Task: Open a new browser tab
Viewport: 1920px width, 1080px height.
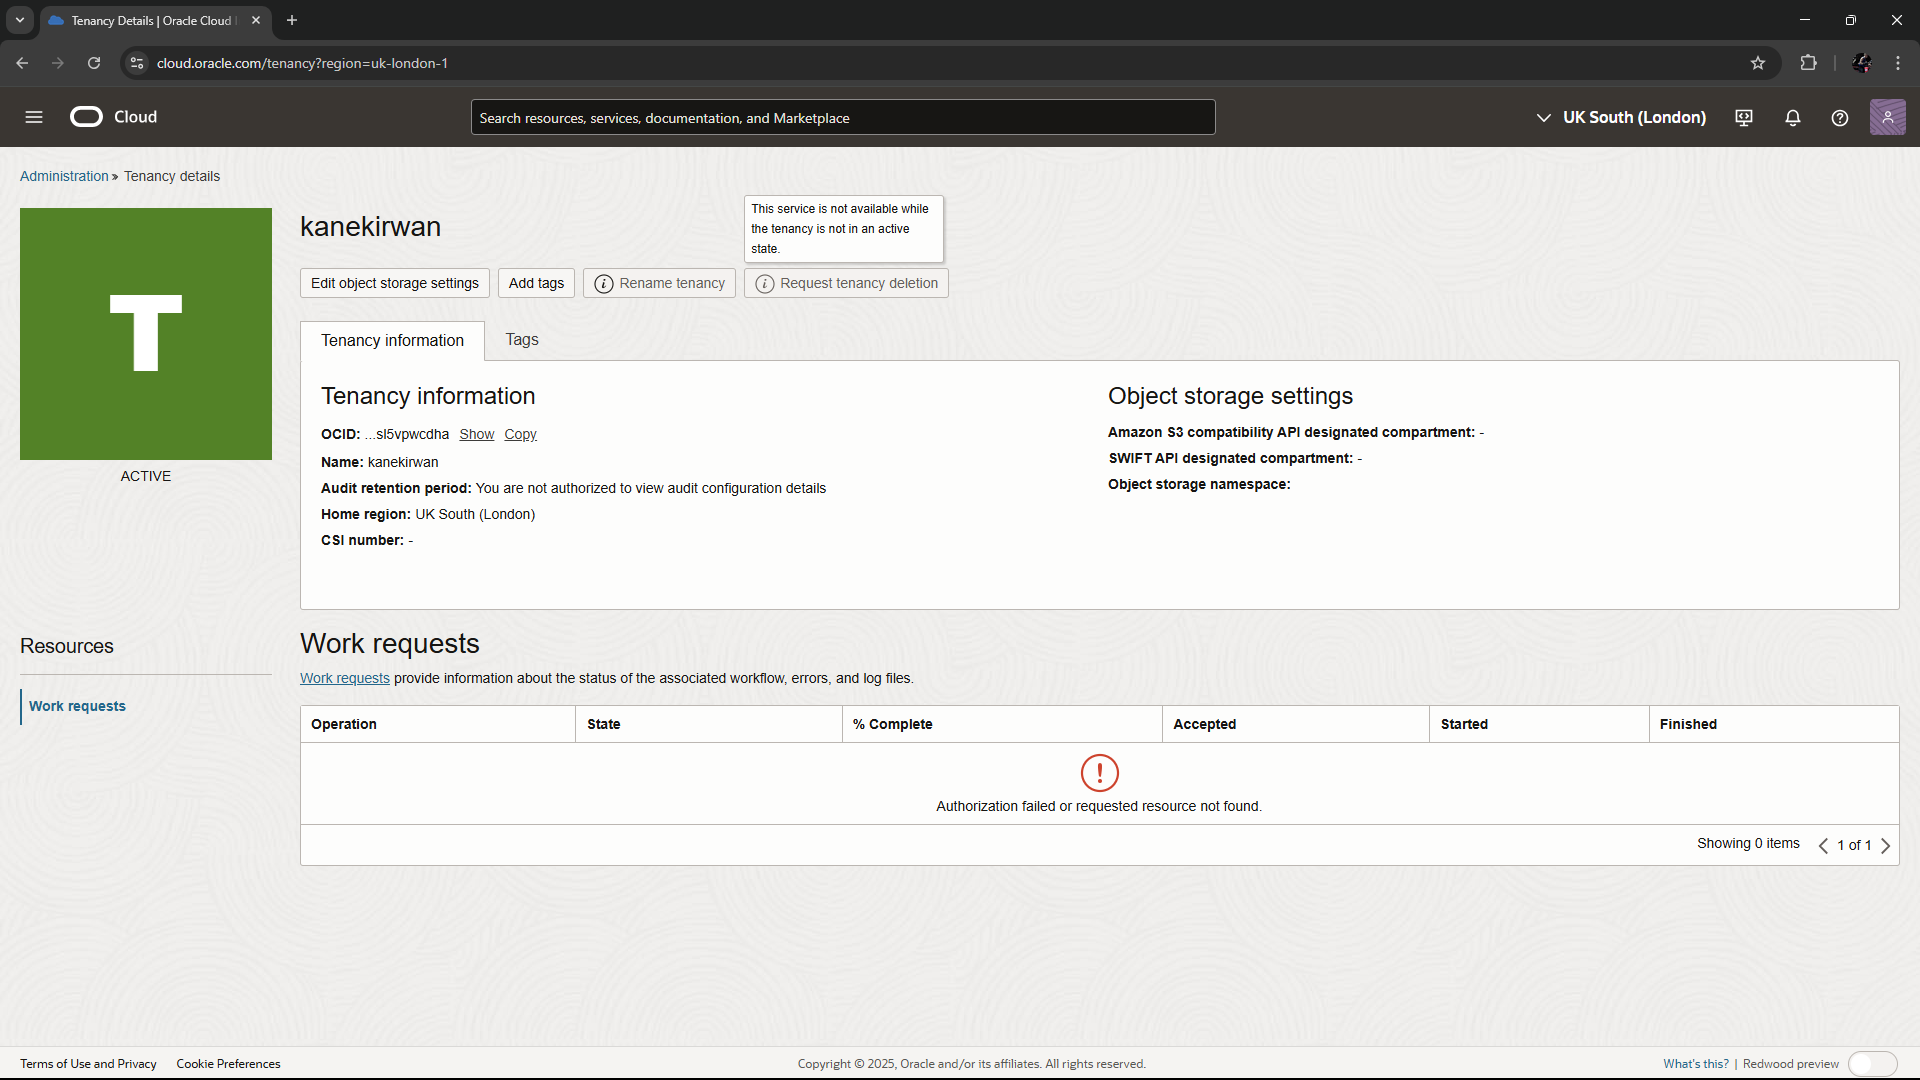Action: [x=292, y=20]
